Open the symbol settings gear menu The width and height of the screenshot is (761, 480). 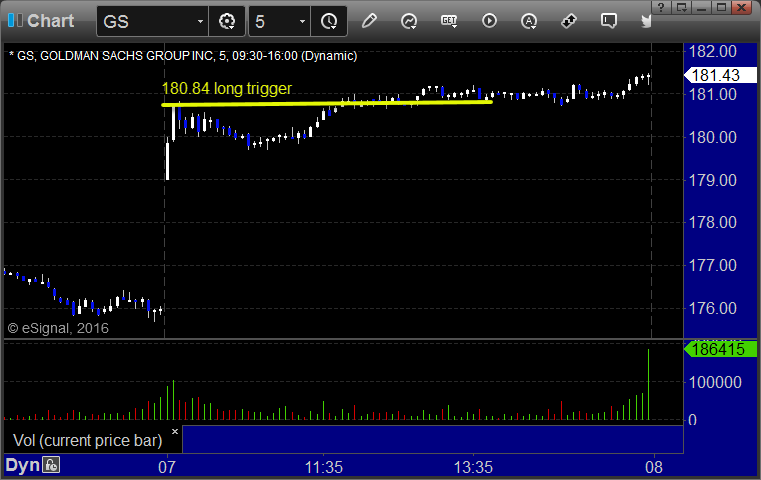227,21
